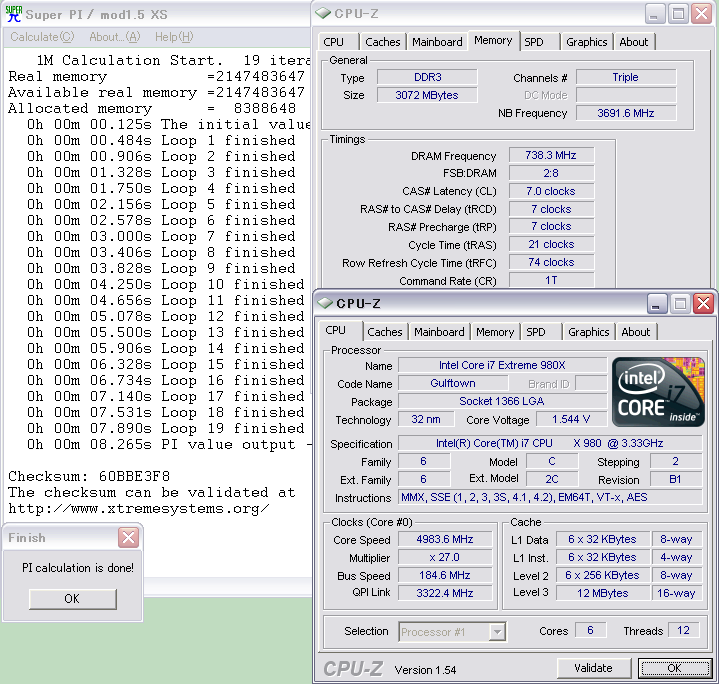The image size is (719, 684).
Task: Close the Finish dialog with the X button
Action: 128,537
